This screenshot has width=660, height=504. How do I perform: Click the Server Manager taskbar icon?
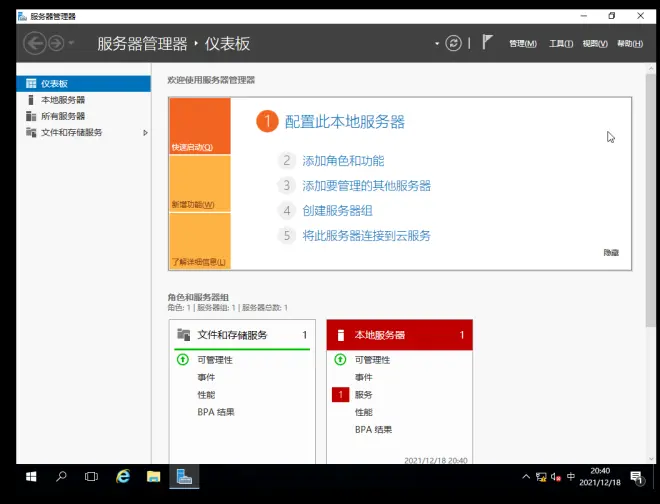pyautogui.click(x=184, y=477)
